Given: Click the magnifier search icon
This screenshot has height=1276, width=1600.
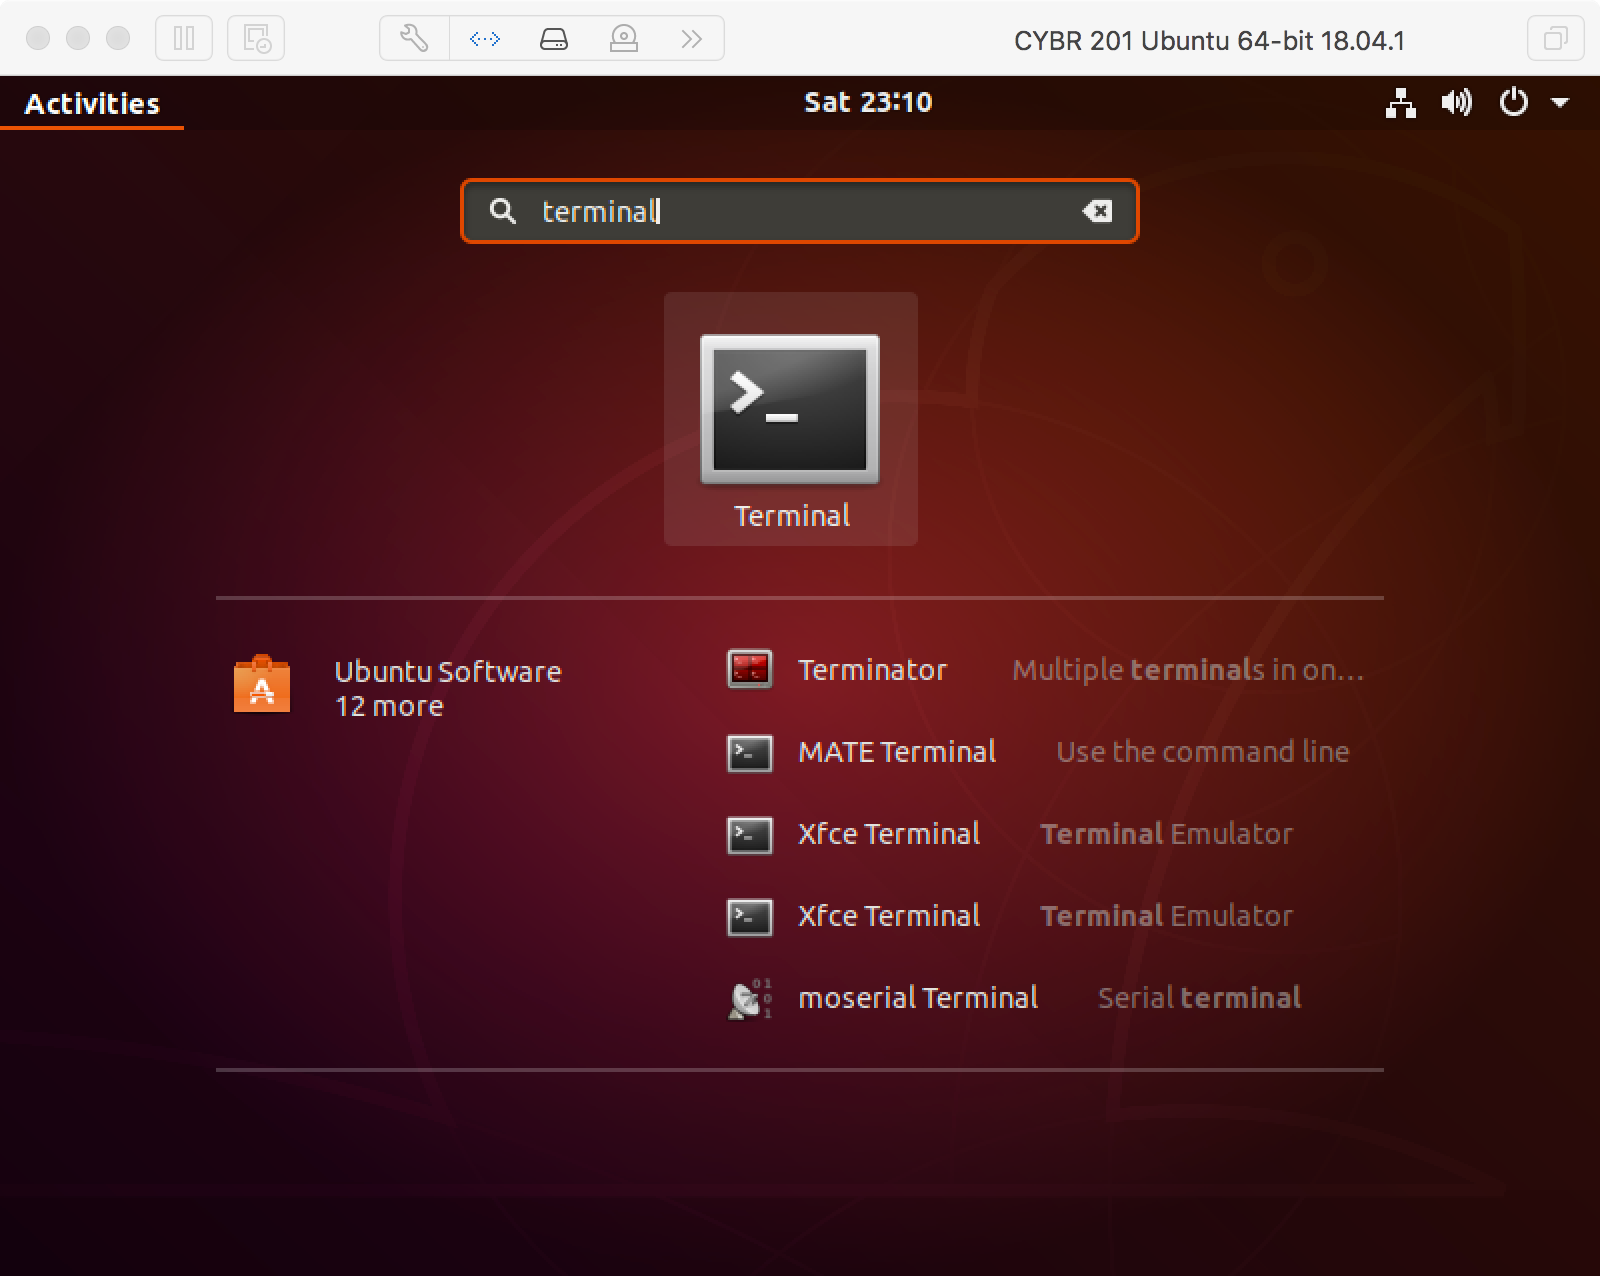Looking at the screenshot, I should [x=503, y=211].
